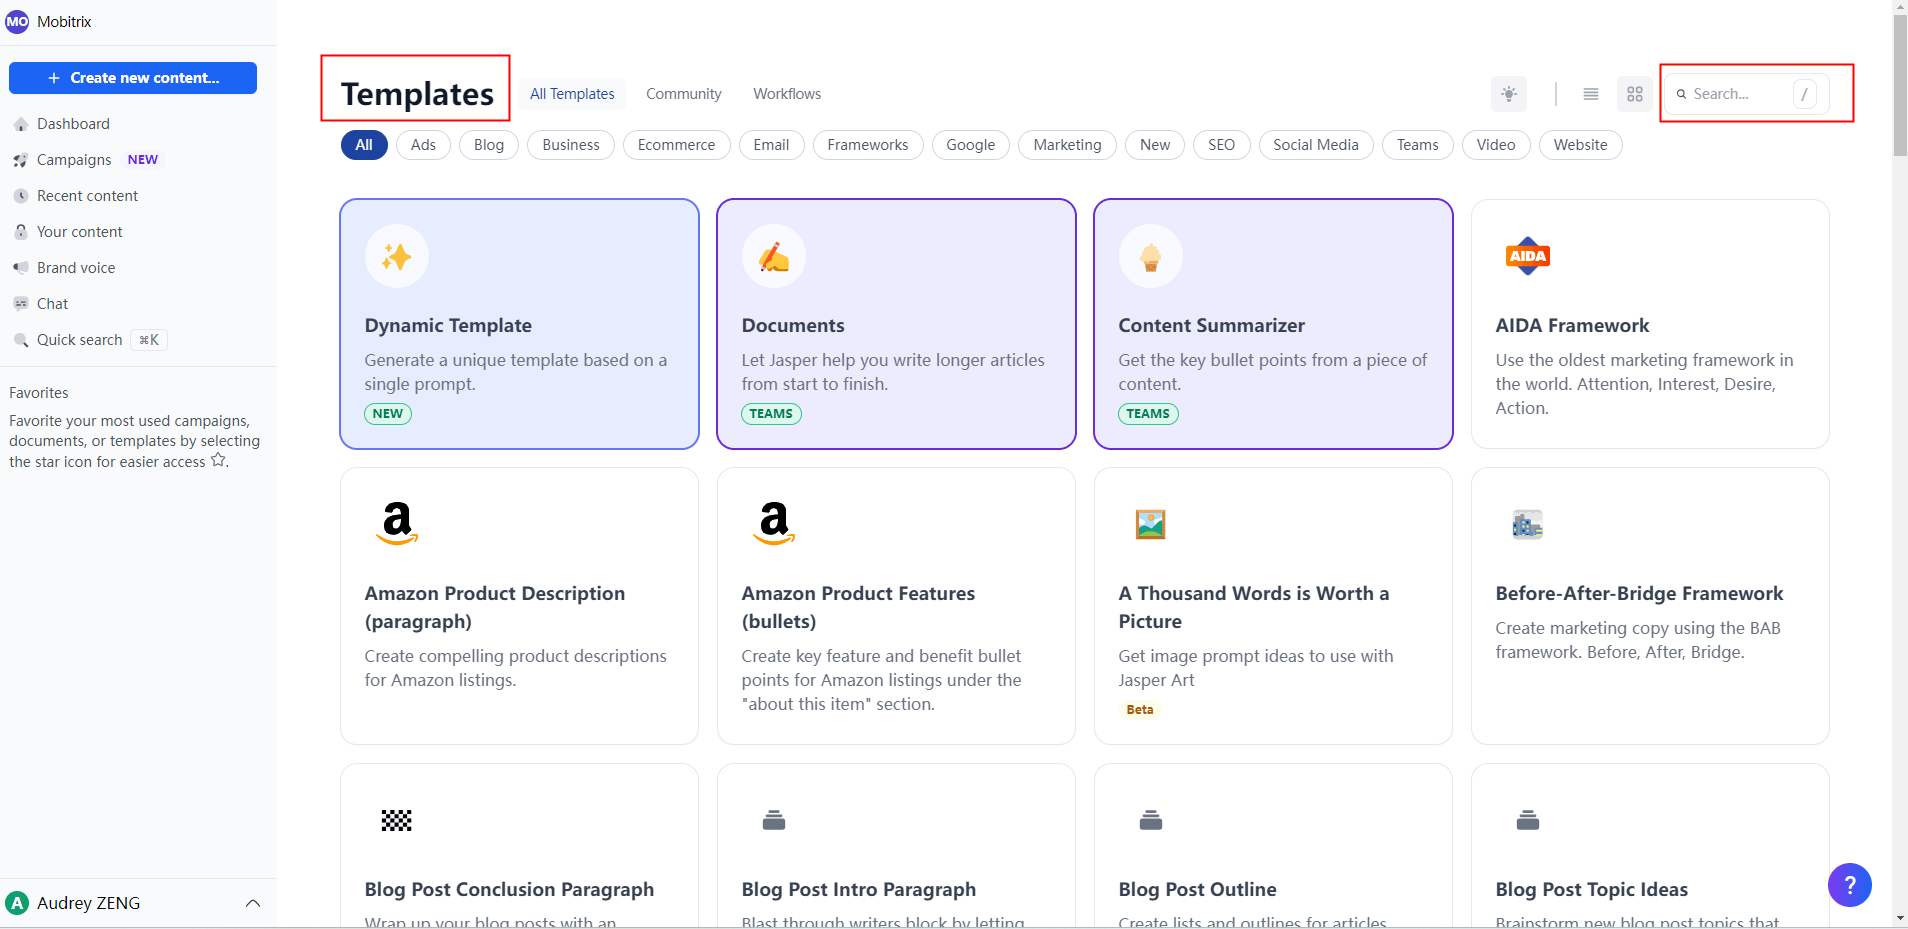Screen dimensions: 1908x929
Task: Open the Content Summarizer card title
Action: click(x=1211, y=326)
